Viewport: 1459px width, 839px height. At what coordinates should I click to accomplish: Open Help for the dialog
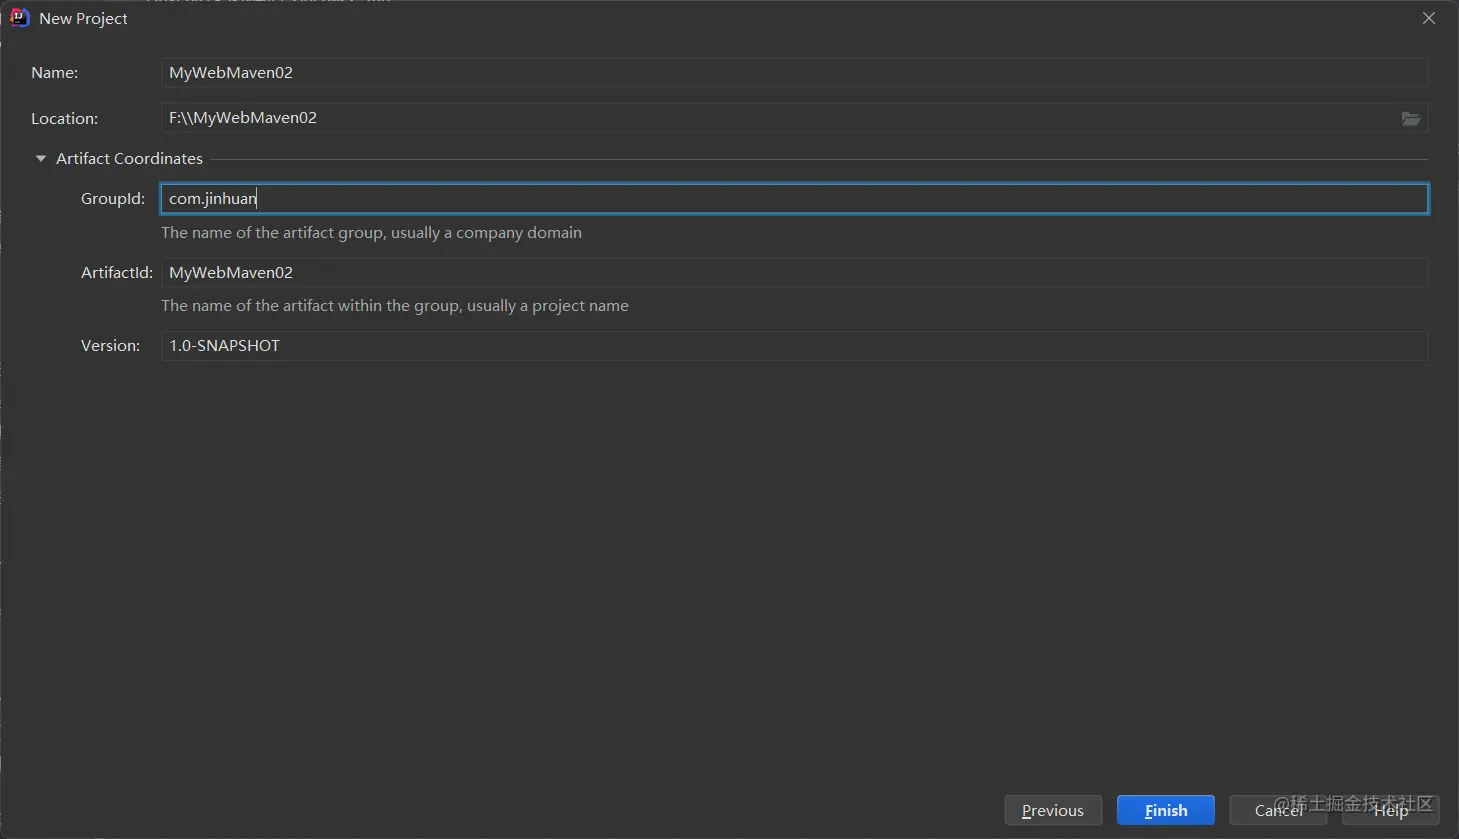pos(1391,810)
